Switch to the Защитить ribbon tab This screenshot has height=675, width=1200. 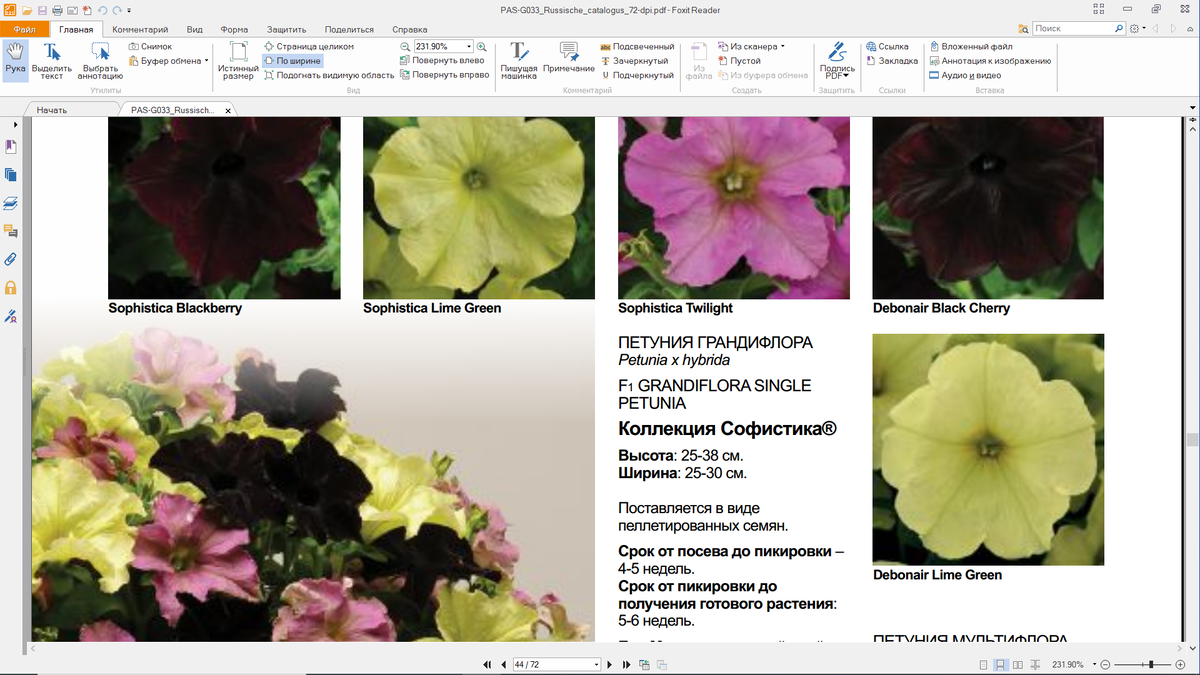[x=288, y=29]
